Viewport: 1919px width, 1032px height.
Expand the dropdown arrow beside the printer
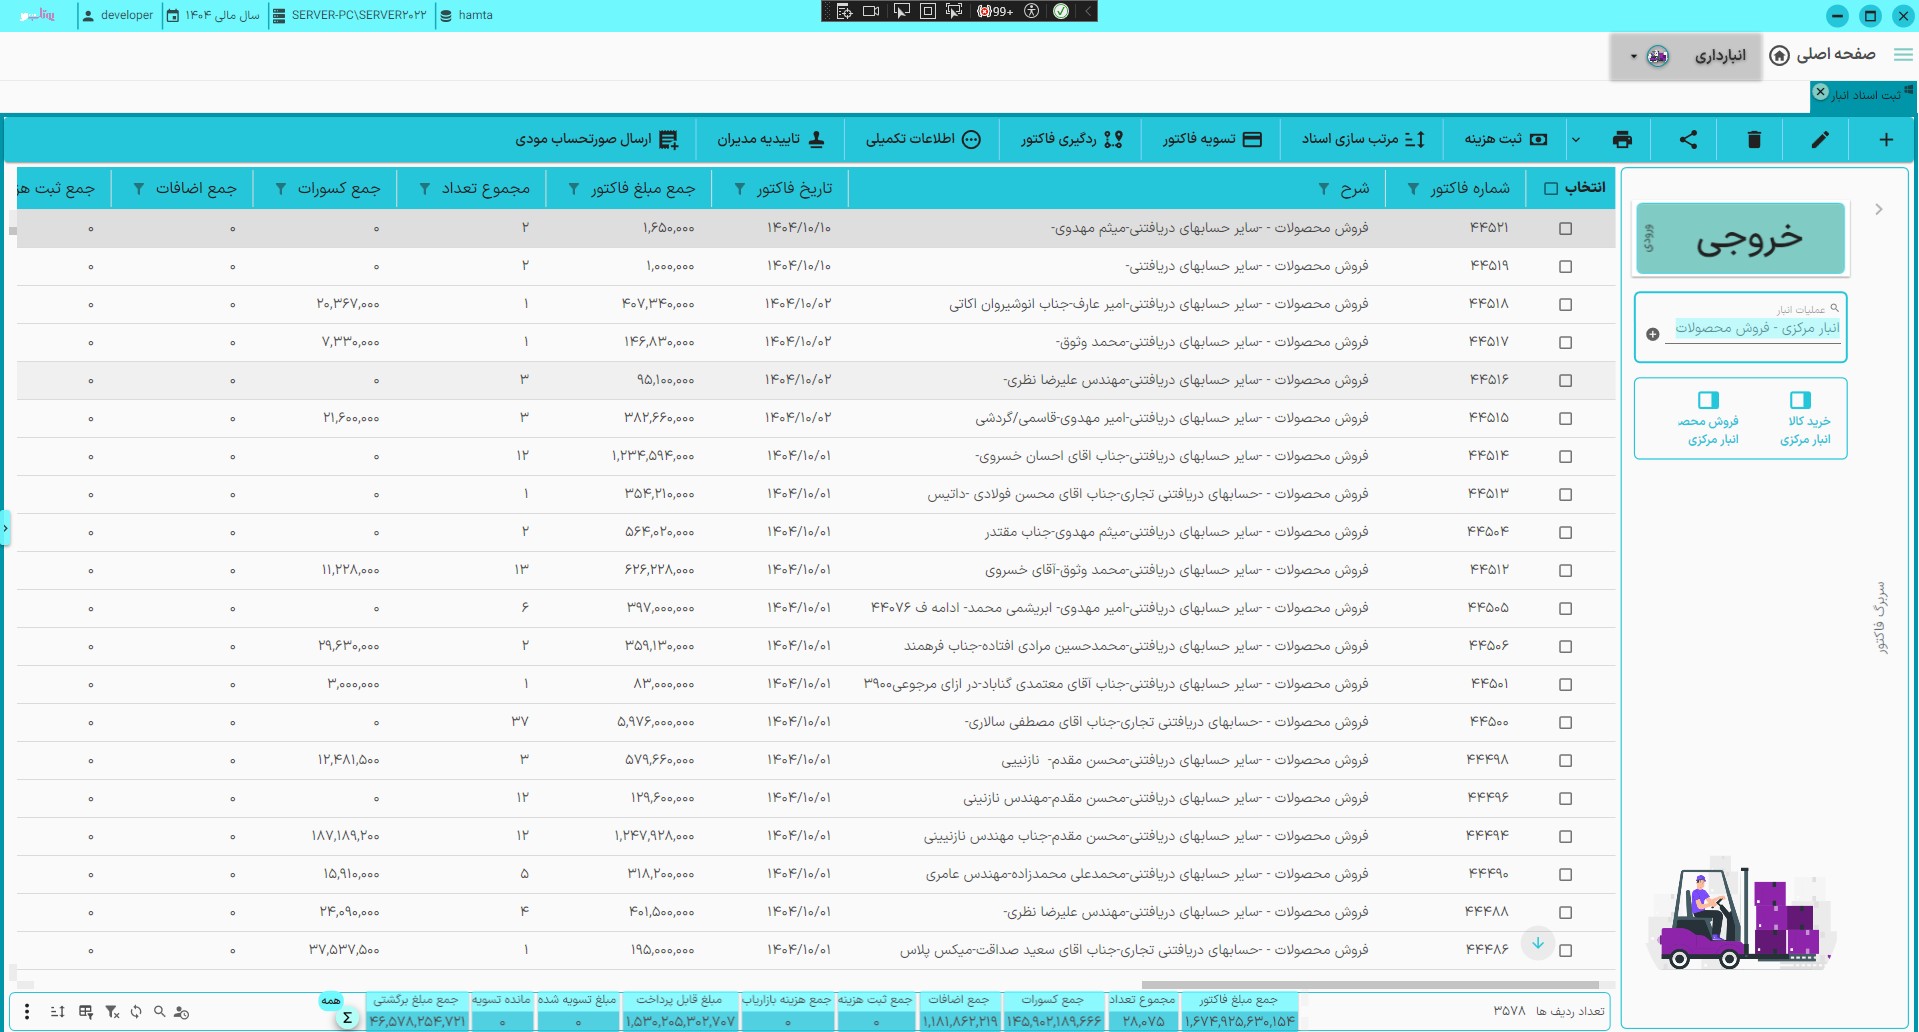coord(1575,140)
